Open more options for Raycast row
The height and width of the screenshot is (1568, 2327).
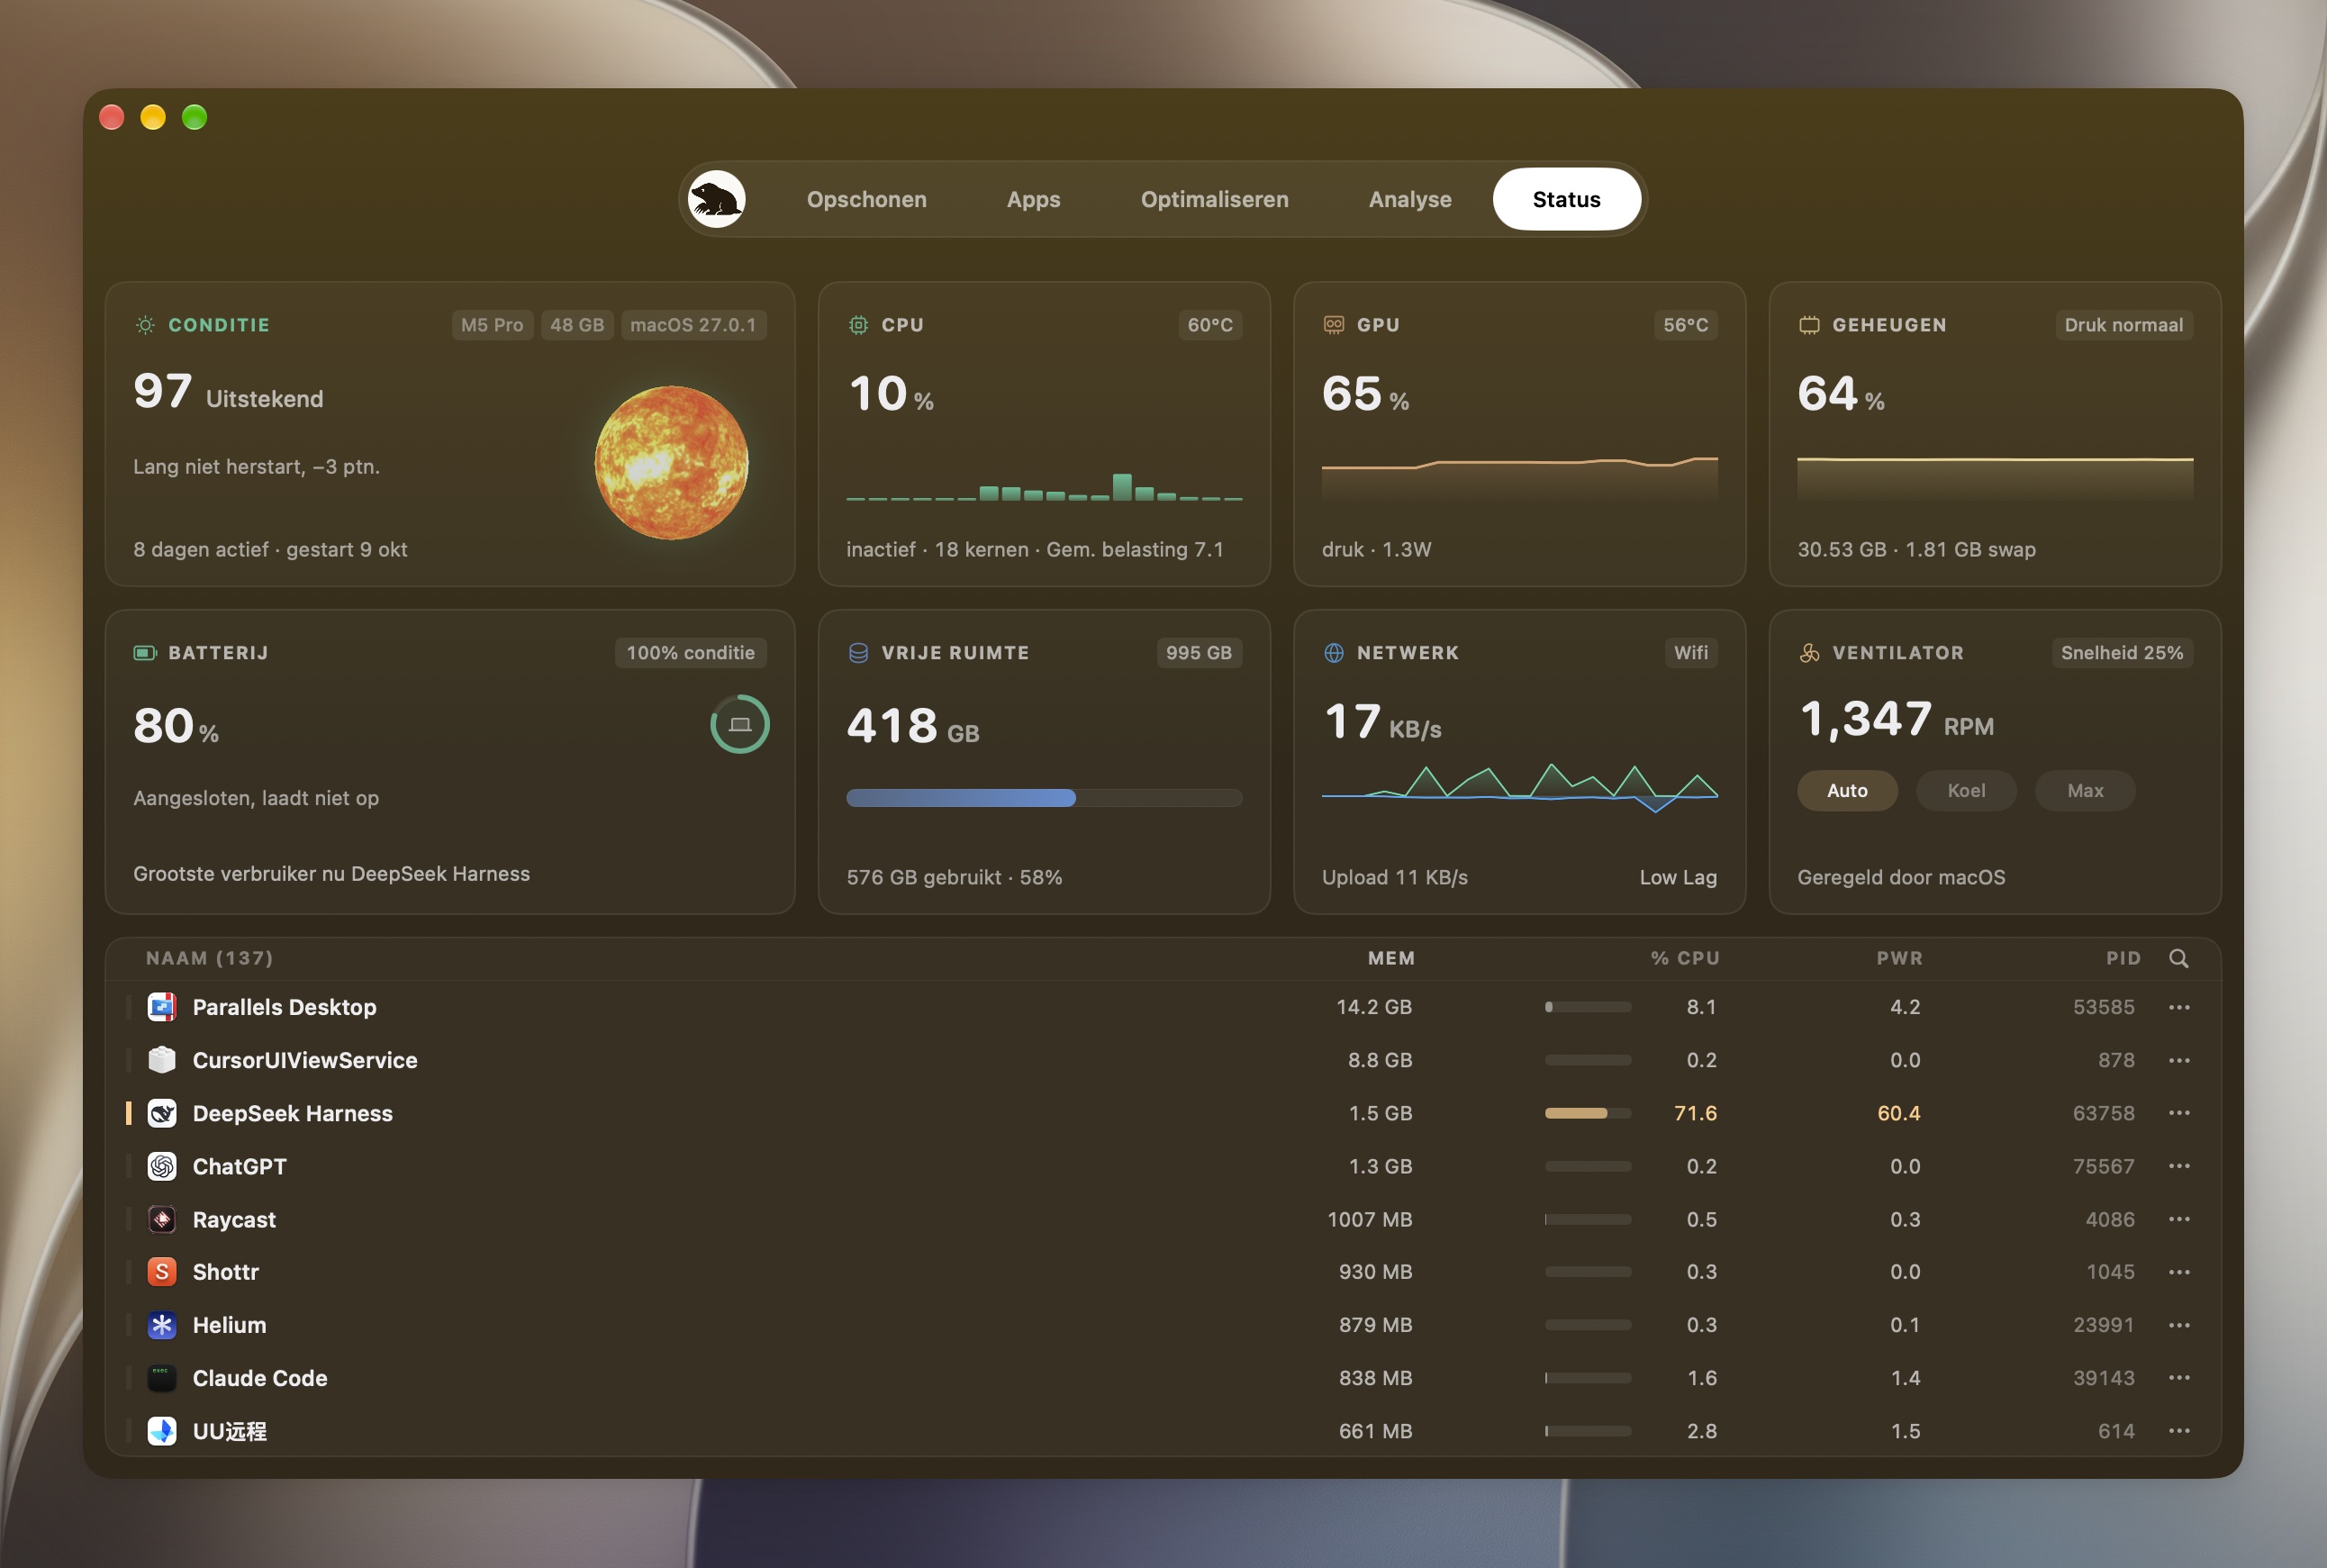click(2179, 1219)
